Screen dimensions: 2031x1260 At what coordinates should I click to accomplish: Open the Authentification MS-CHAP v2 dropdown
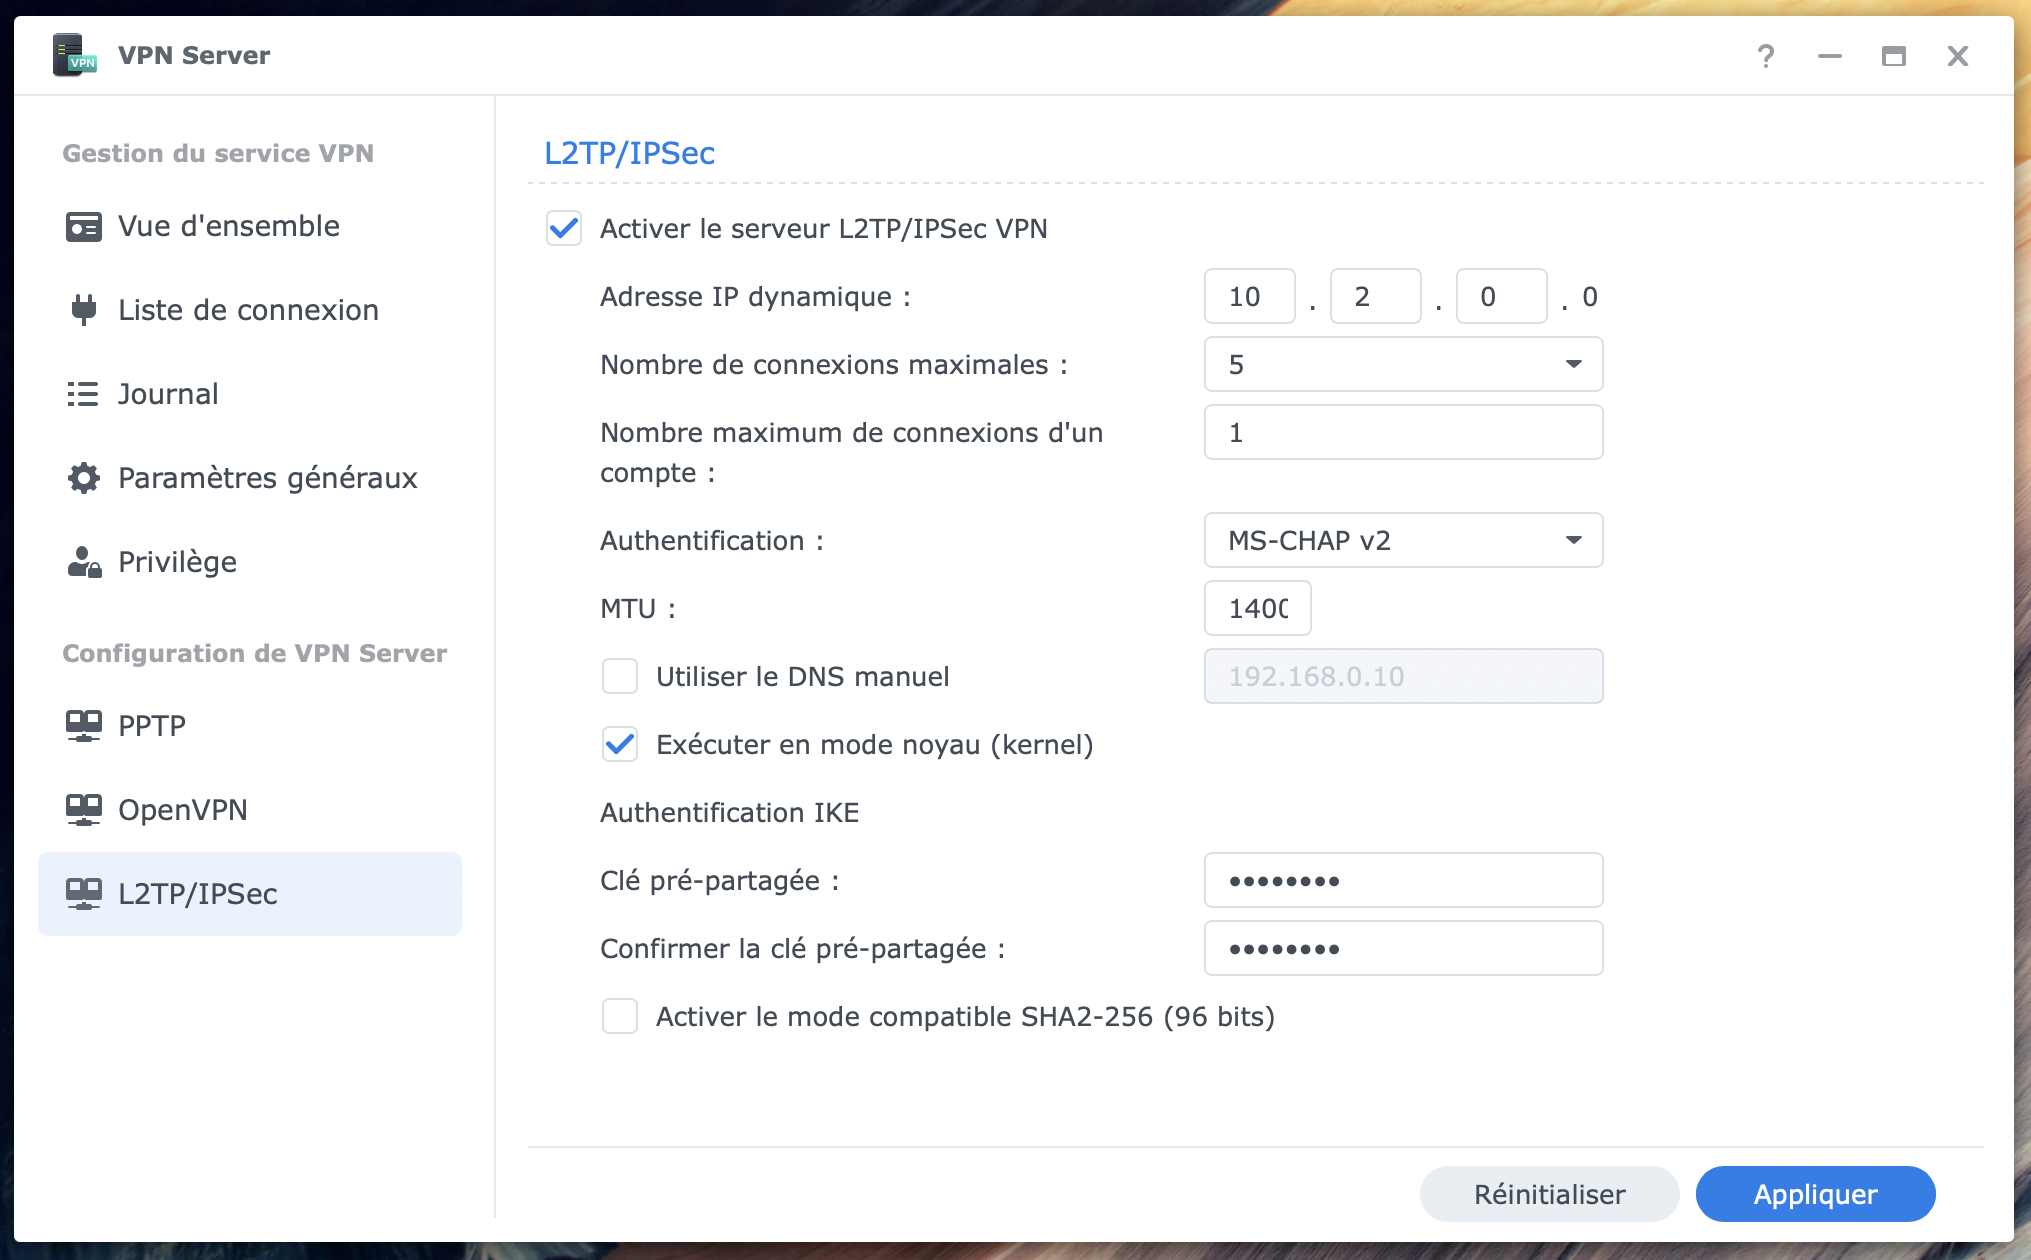pyautogui.click(x=1402, y=540)
